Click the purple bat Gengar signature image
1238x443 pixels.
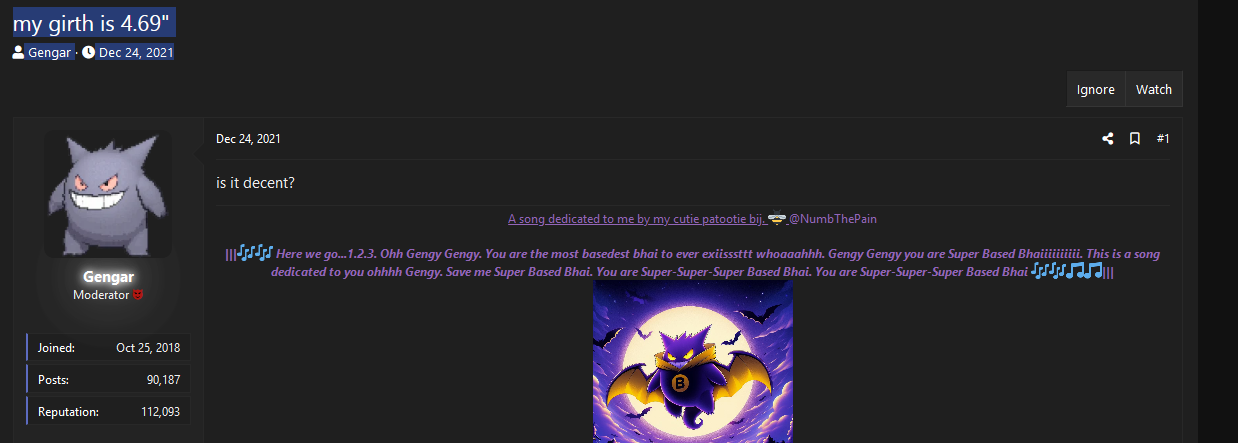coord(693,361)
